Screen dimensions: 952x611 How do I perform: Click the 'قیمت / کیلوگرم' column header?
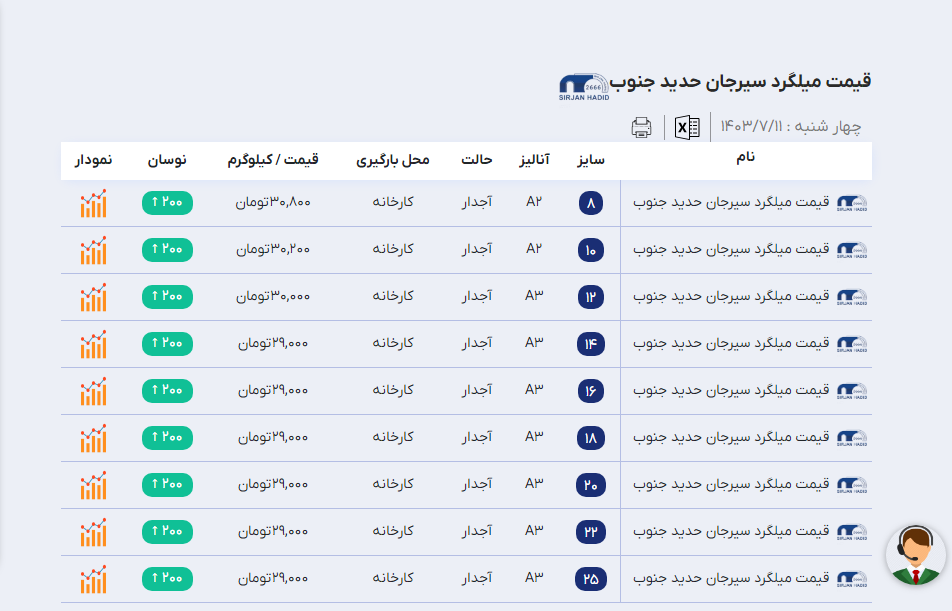[x=277, y=160]
